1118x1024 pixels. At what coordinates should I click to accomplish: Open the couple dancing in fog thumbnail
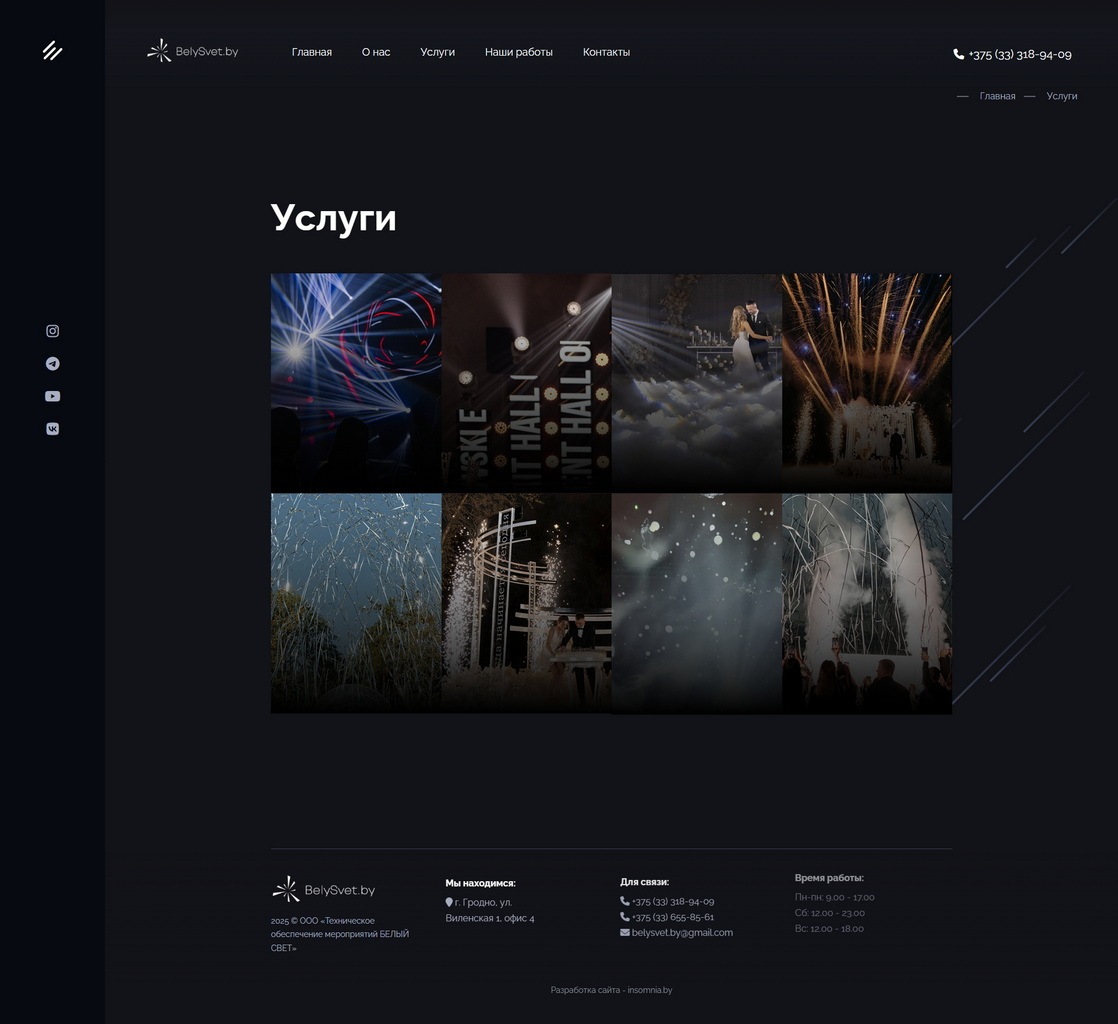click(x=696, y=382)
